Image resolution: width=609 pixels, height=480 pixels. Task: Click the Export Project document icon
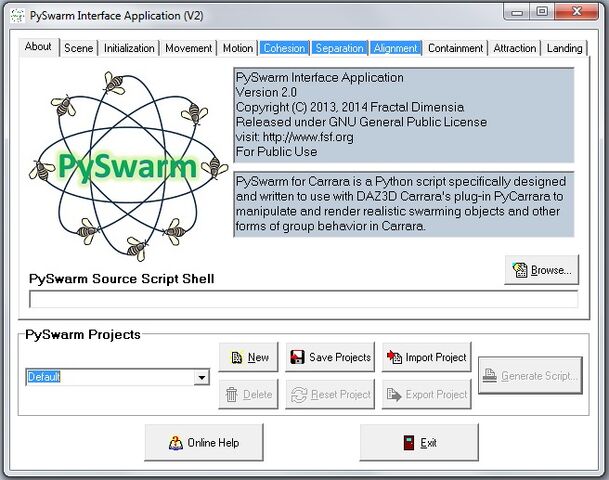(394, 395)
